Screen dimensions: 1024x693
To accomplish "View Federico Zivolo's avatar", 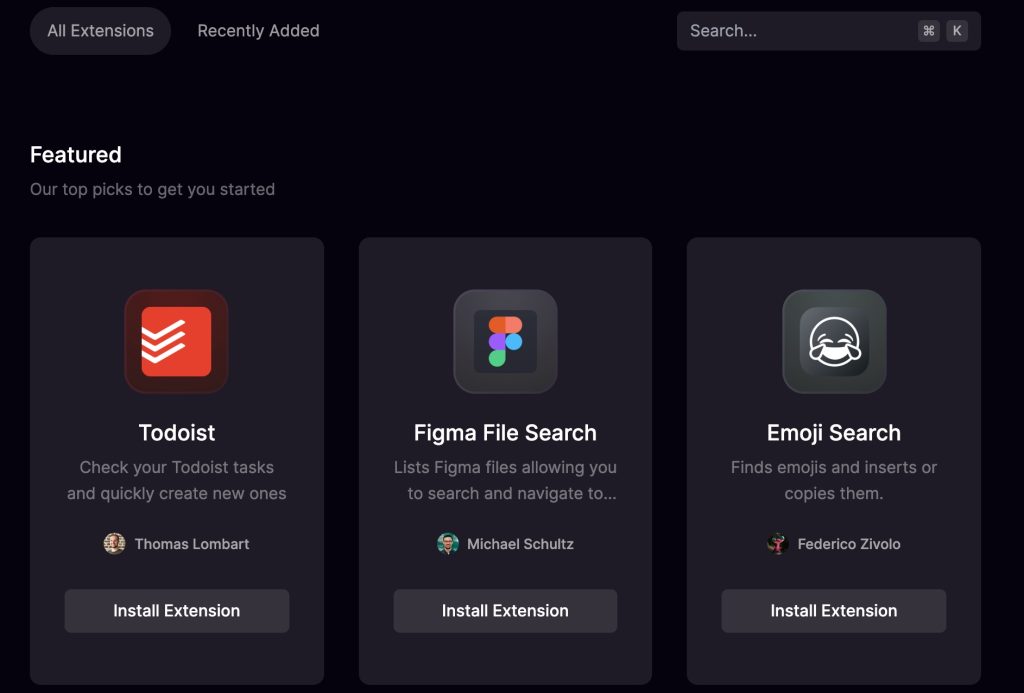I will pyautogui.click(x=777, y=543).
